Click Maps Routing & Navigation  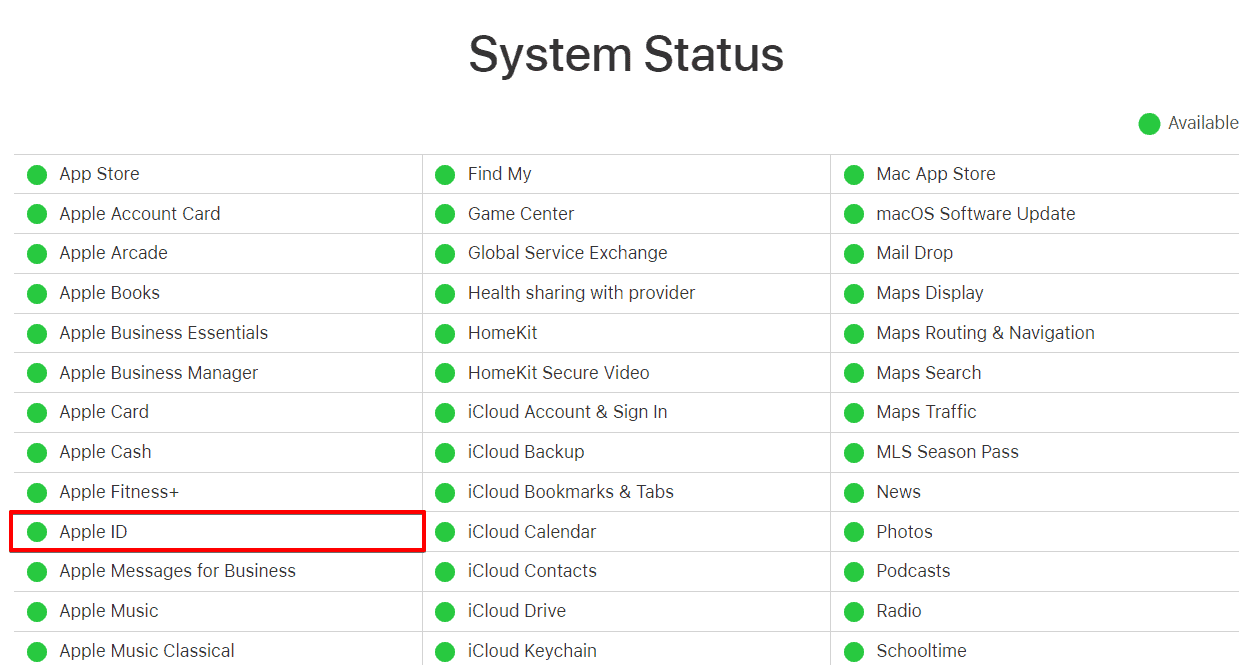coord(985,333)
